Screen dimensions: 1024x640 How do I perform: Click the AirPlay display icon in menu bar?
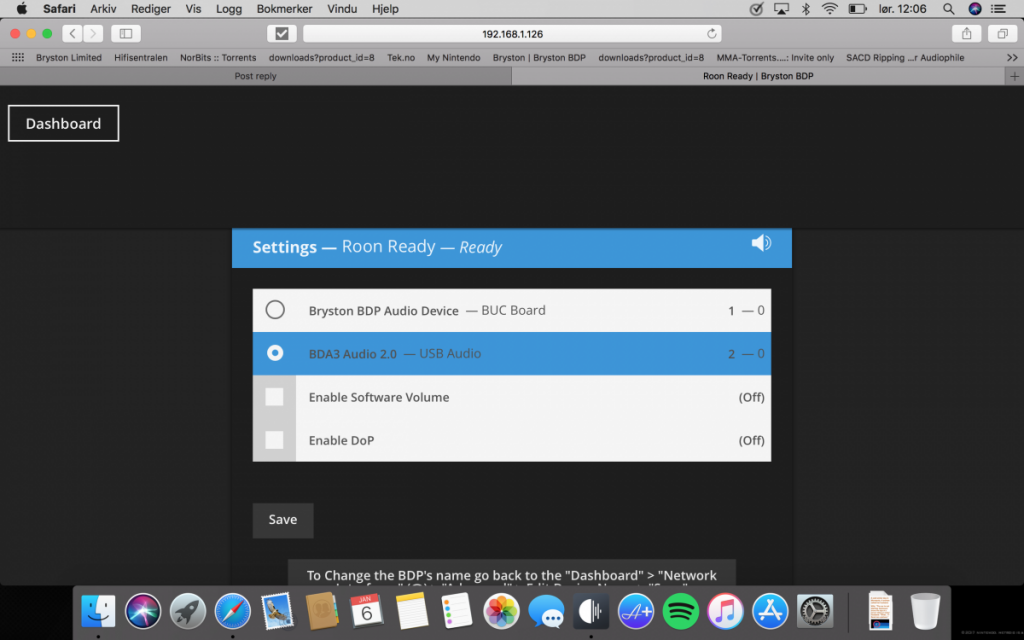(x=781, y=9)
